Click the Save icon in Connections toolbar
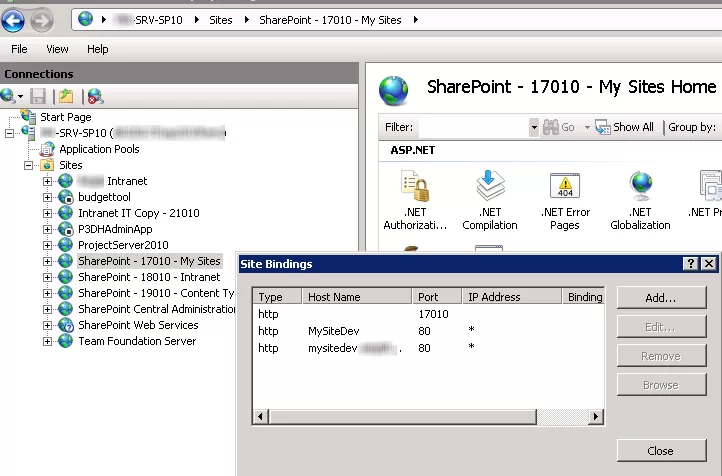 point(38,96)
